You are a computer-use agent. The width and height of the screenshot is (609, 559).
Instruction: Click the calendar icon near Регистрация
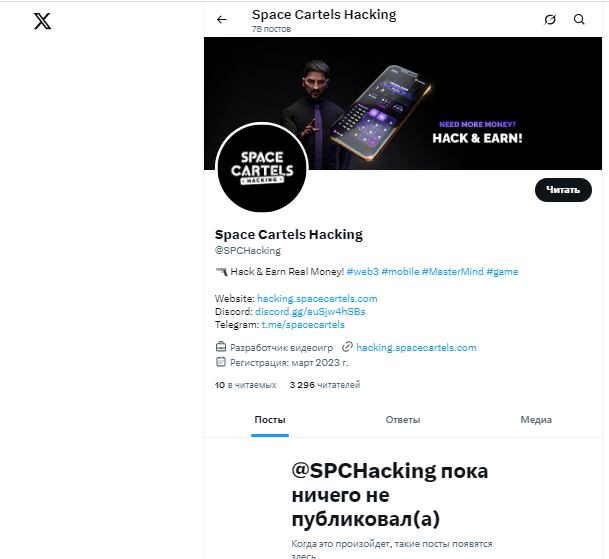[x=221, y=362]
